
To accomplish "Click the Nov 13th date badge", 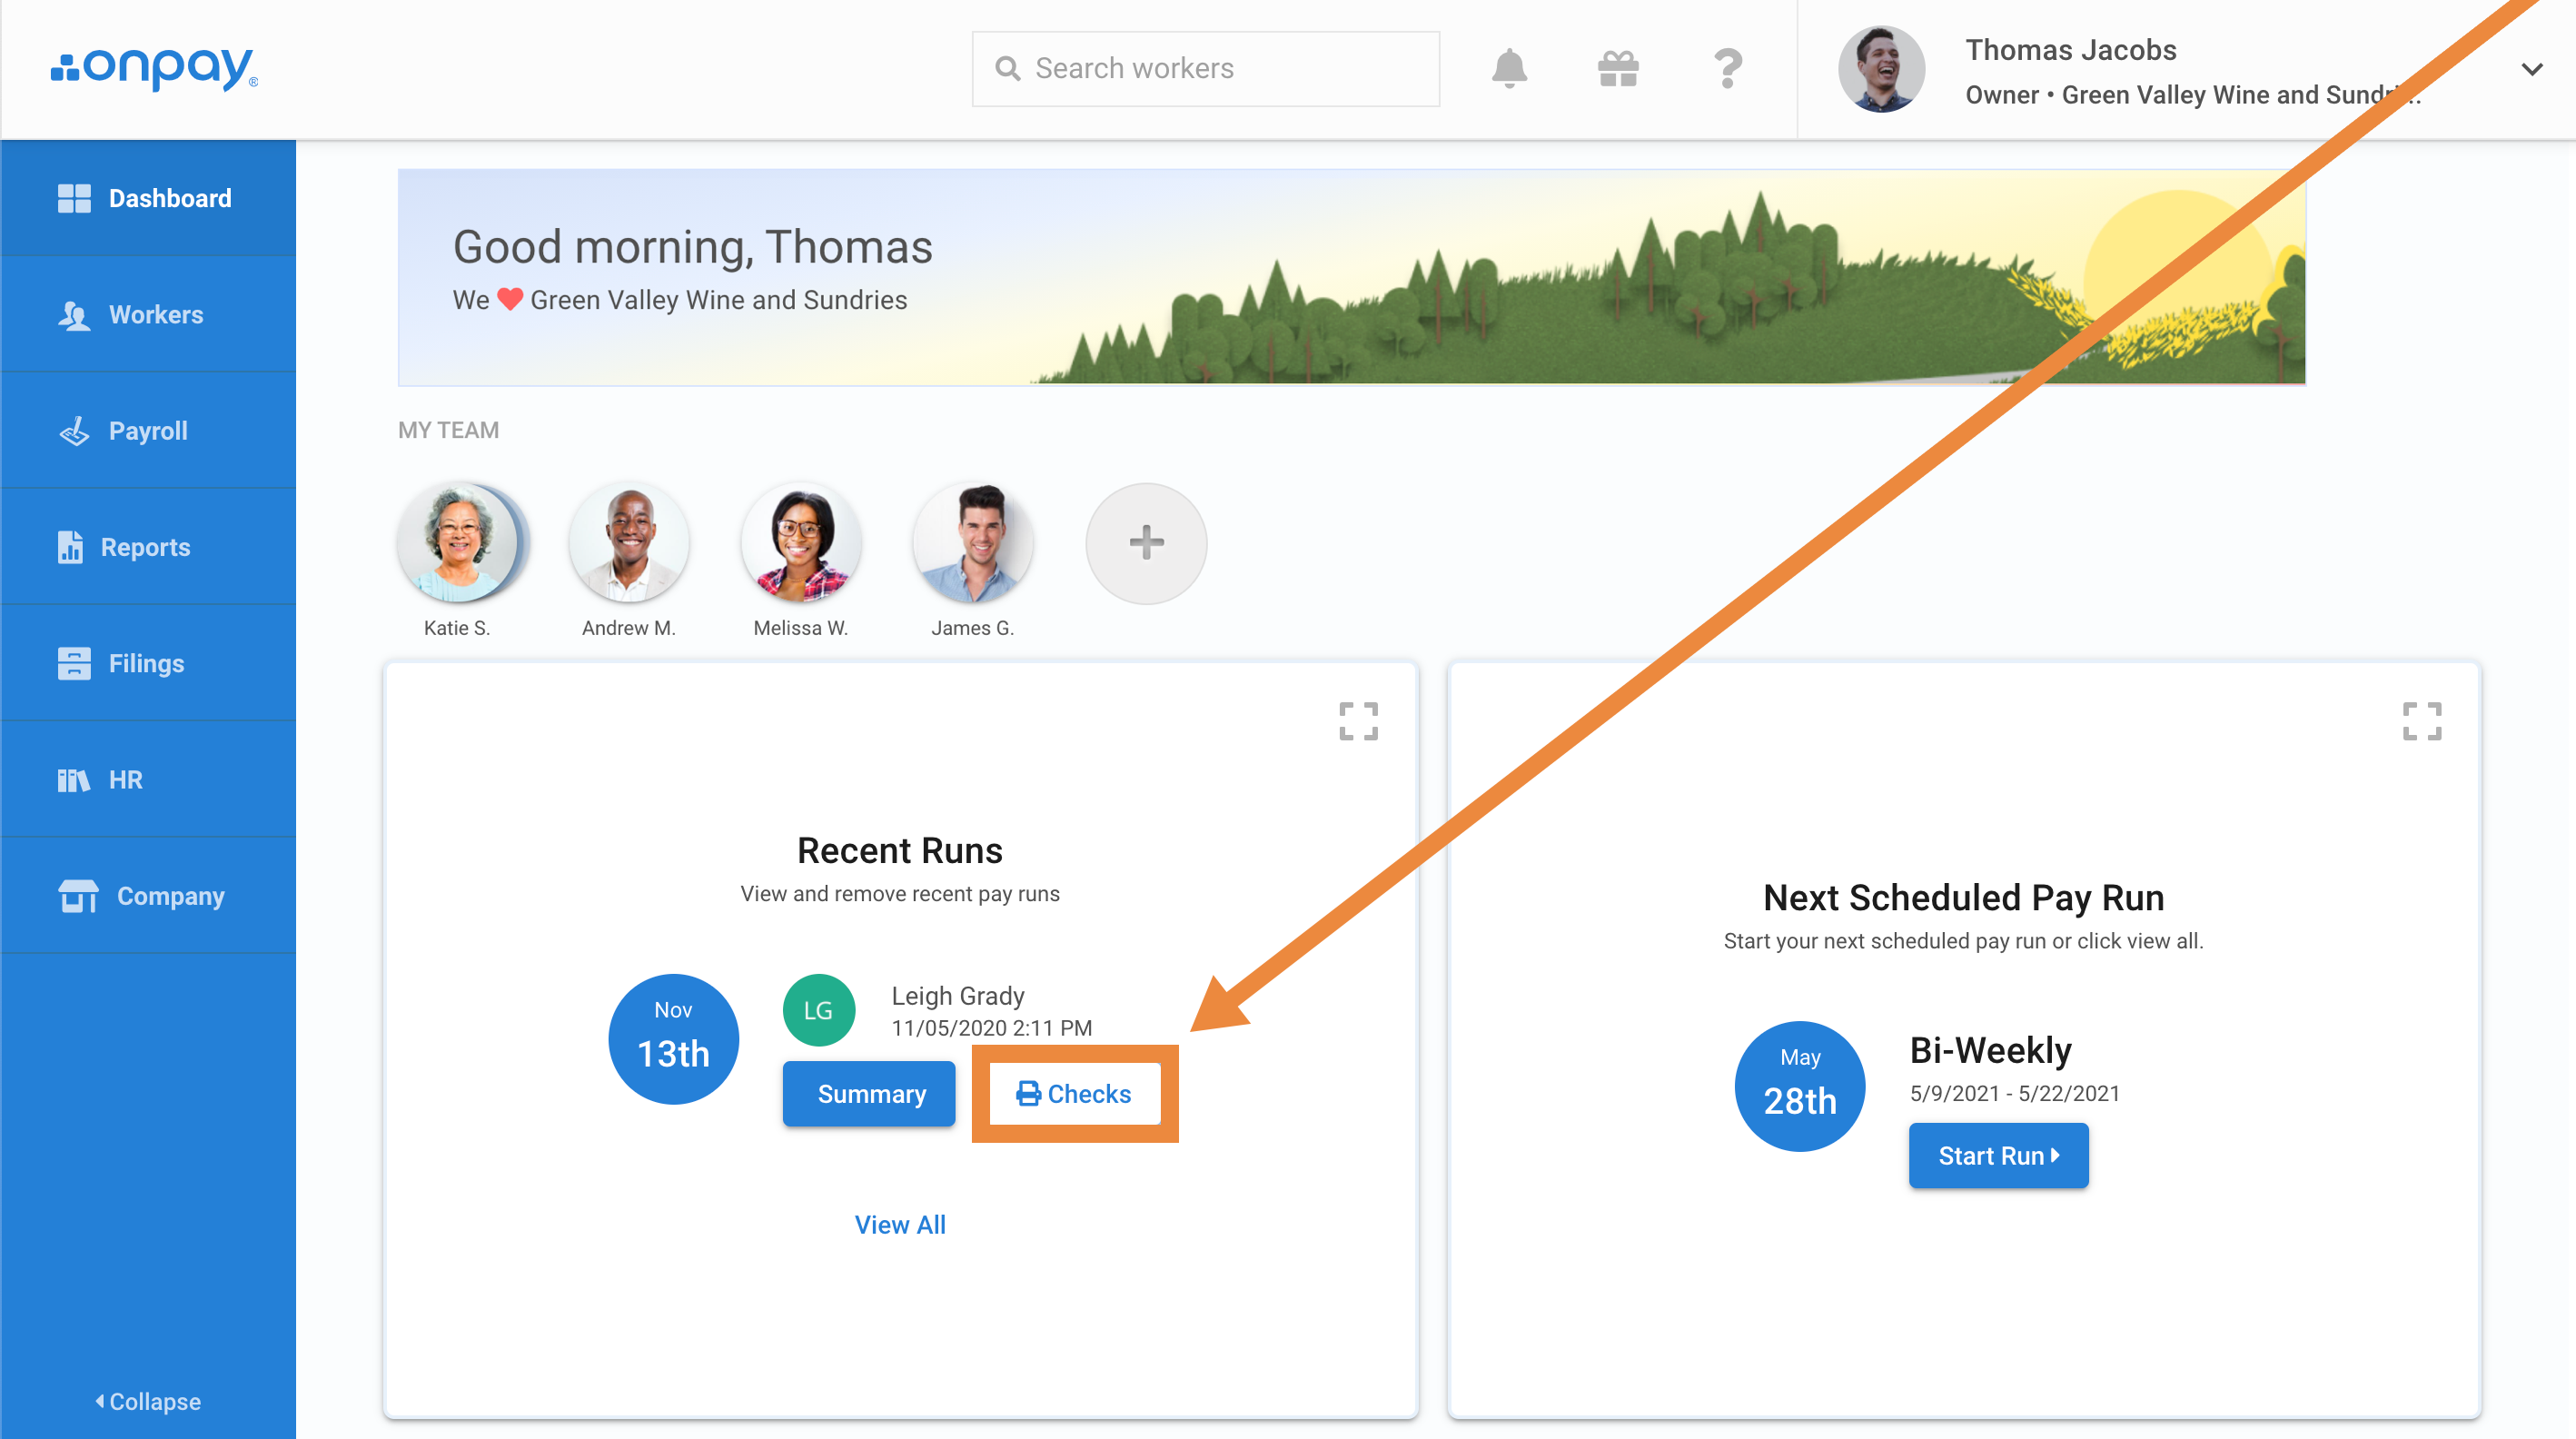I will 673,1039.
